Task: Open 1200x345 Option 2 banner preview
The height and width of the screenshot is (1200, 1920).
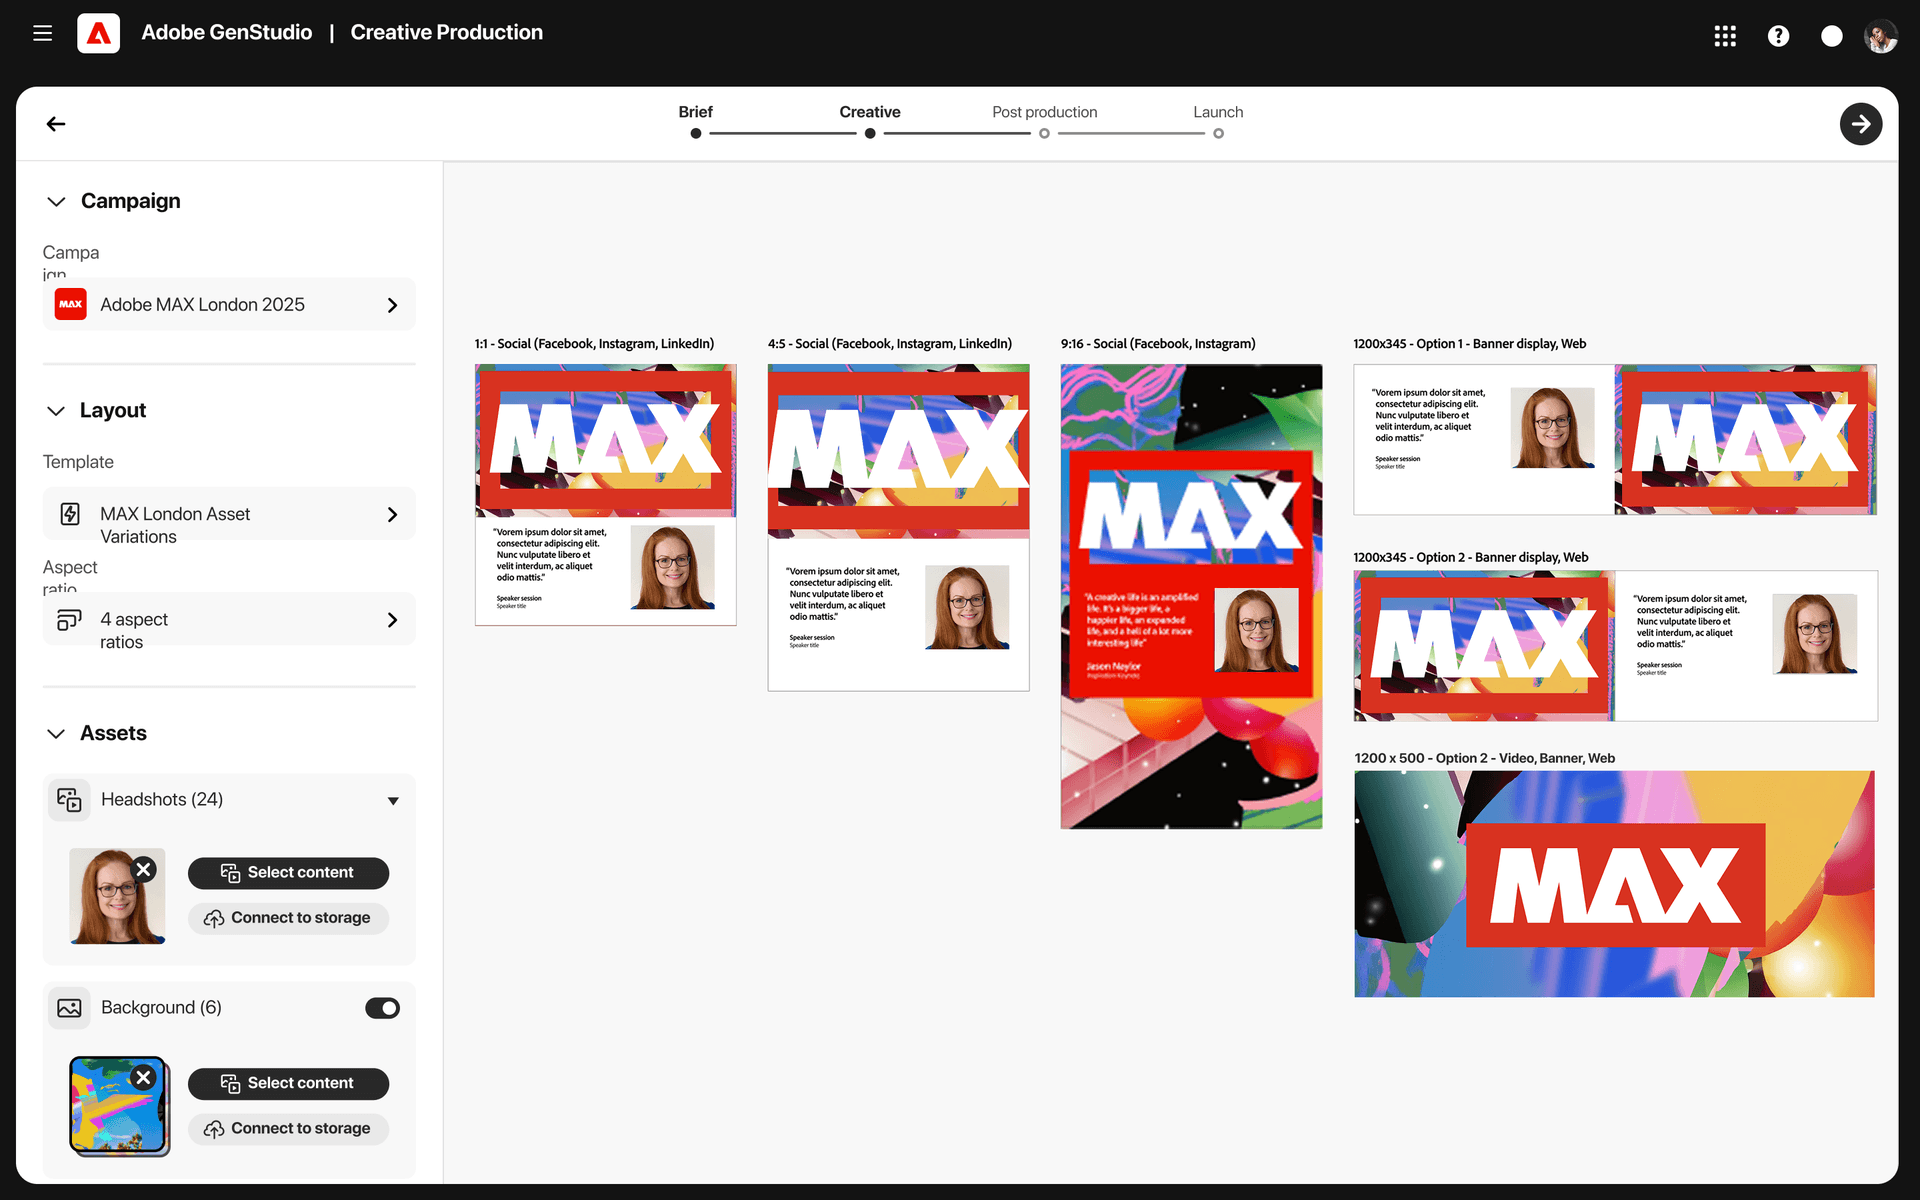Action: 1615,646
